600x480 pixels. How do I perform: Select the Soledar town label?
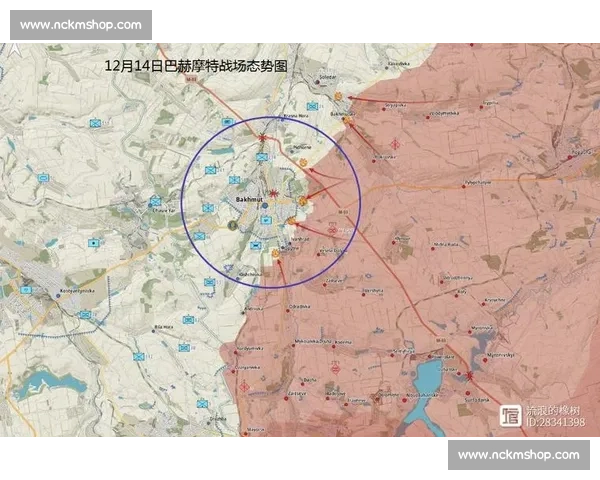click(x=327, y=77)
